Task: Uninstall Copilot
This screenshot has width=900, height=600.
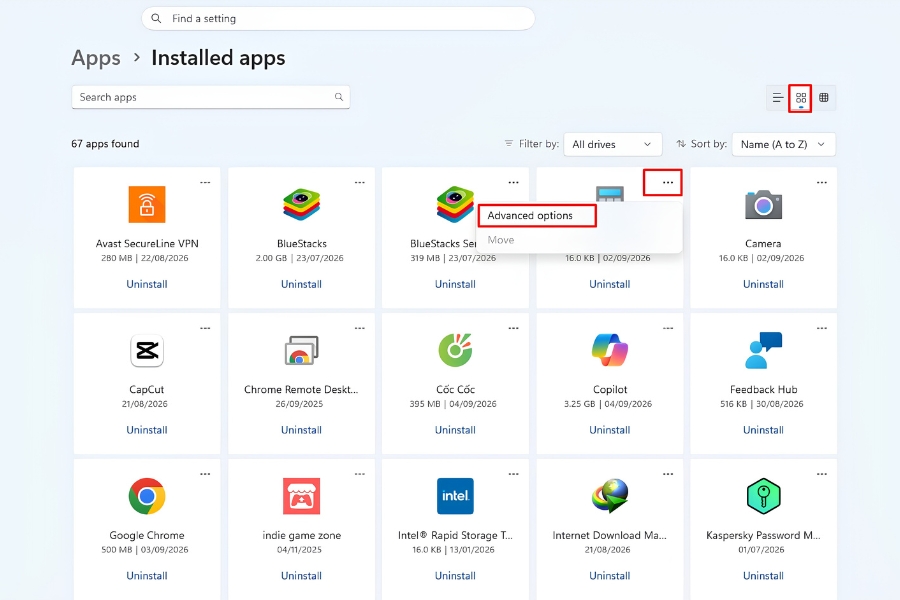Action: (610, 430)
